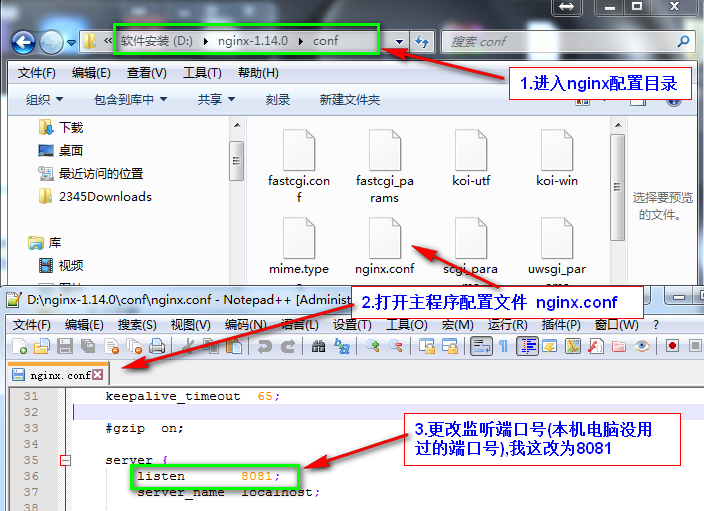704x511 pixels.
Task: Open the Explorer 文件(F) menu
Action: (36, 73)
